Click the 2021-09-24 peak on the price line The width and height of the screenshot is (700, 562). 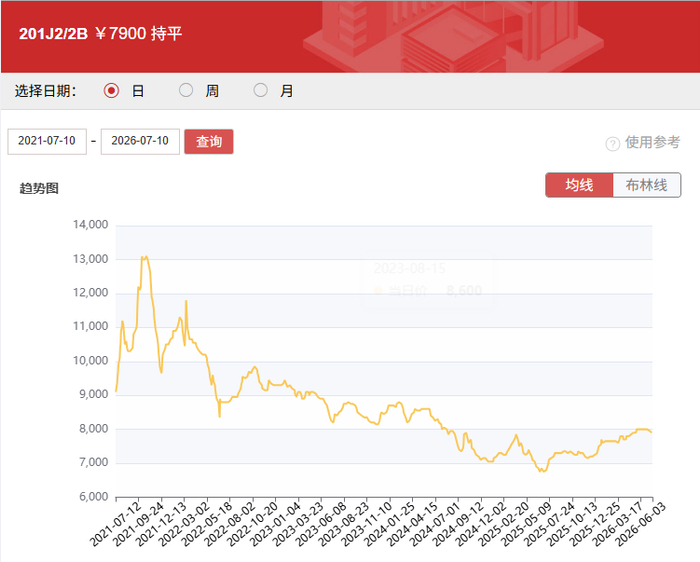(145, 257)
